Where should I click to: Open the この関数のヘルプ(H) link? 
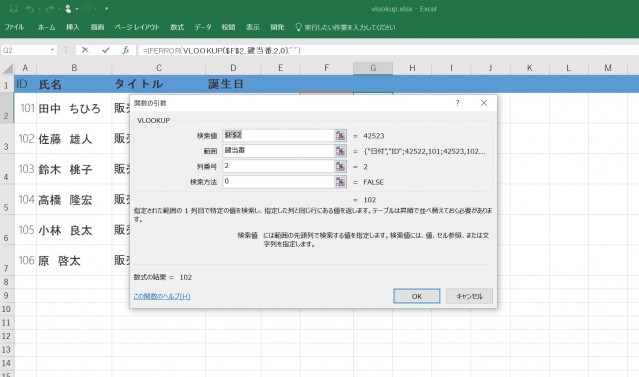162,296
